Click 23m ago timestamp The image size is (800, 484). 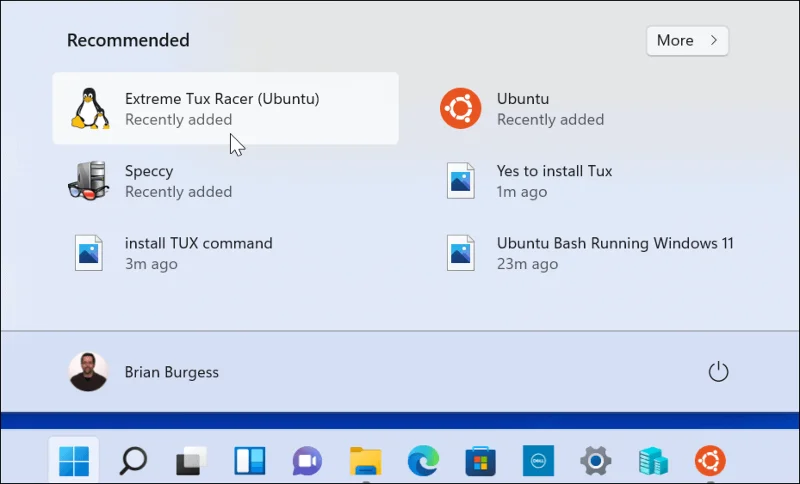(528, 264)
